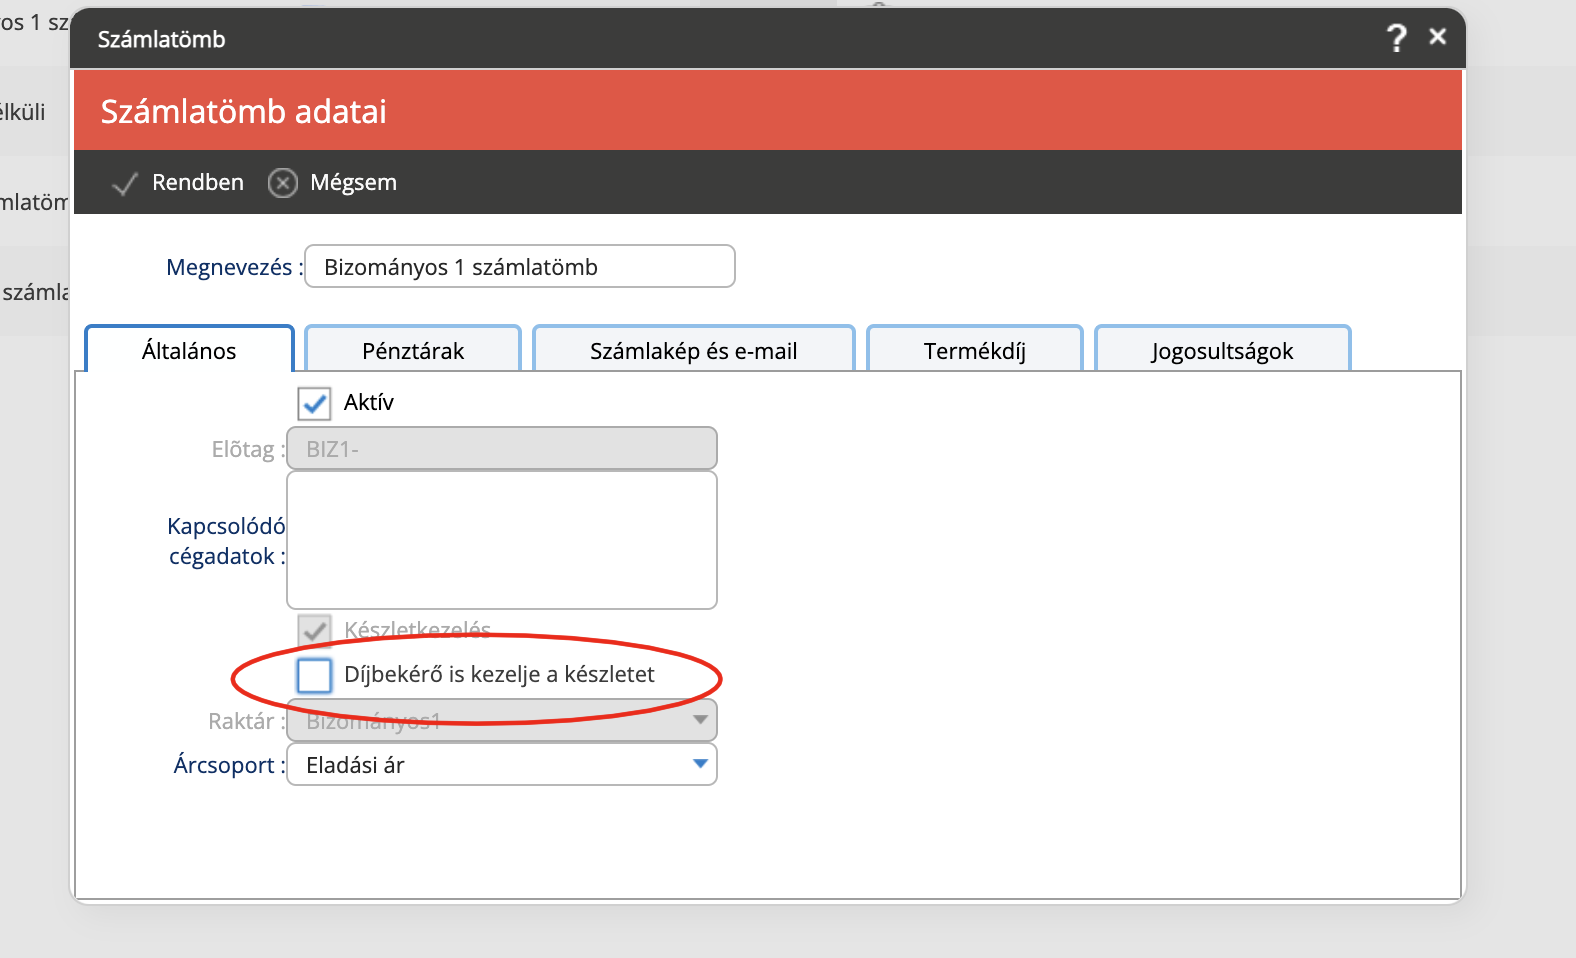Confirm with the Rendben button

click(x=178, y=183)
